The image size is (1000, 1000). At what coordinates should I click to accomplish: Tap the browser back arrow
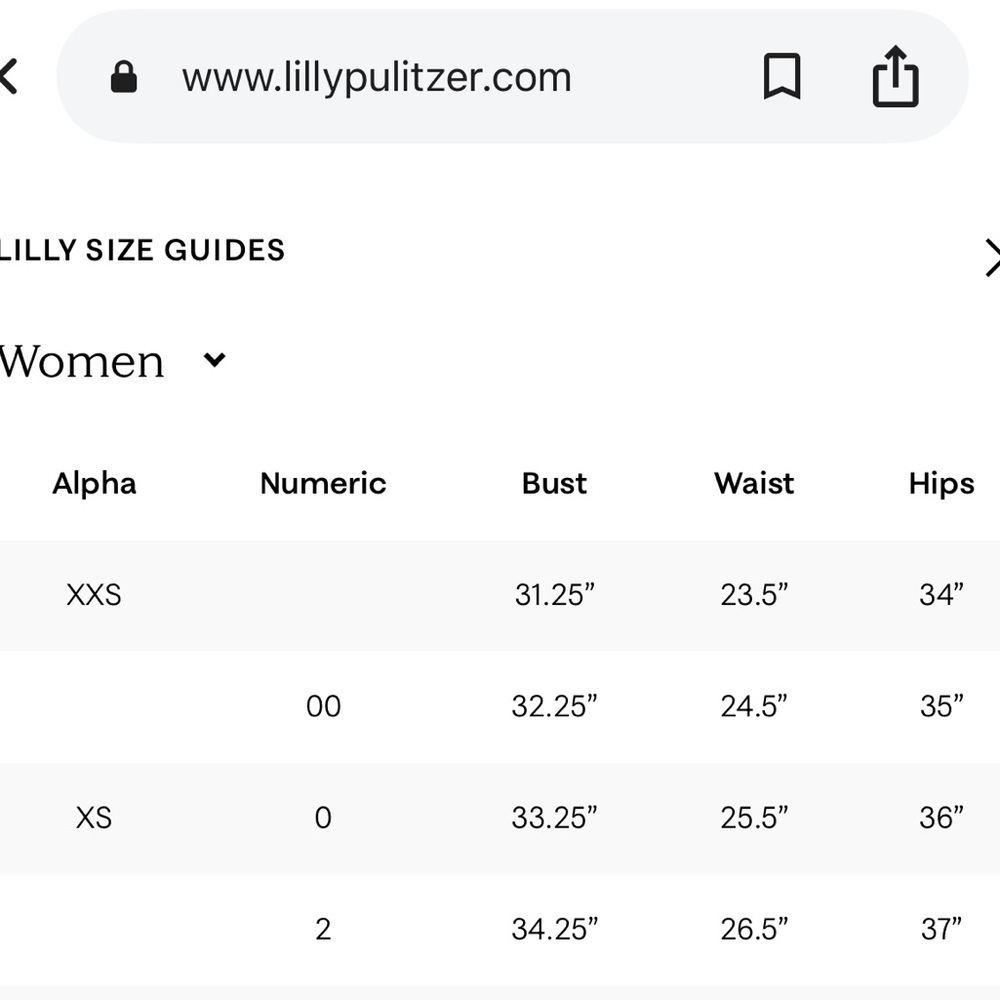coord(8,77)
